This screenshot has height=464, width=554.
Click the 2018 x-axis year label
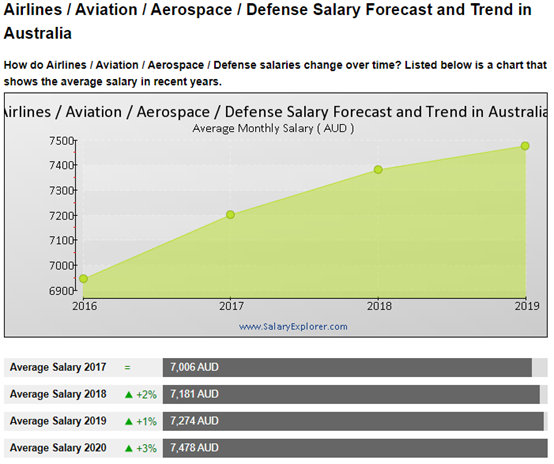pyautogui.click(x=379, y=306)
